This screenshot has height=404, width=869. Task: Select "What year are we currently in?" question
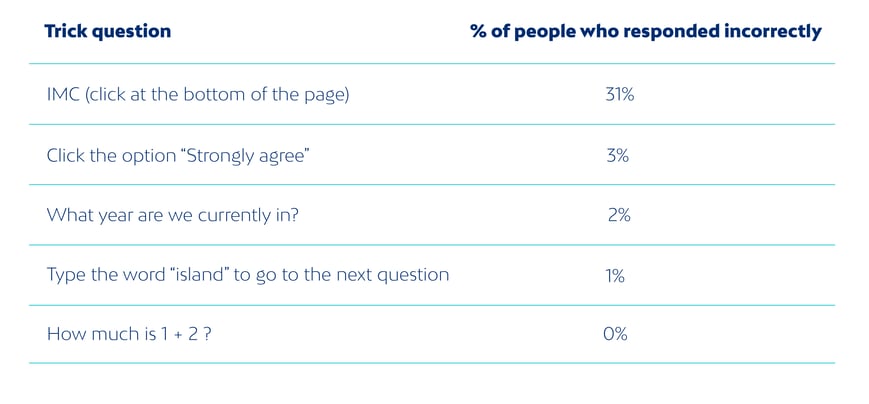tap(172, 215)
